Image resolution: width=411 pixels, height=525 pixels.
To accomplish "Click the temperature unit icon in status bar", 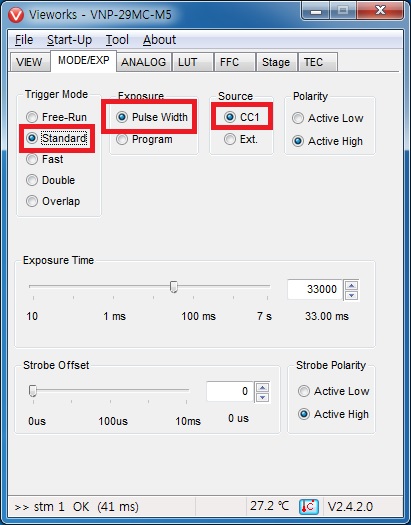I will tap(309, 507).
